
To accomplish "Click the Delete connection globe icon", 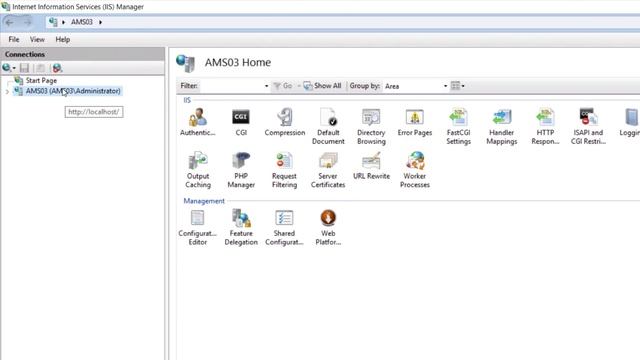I will point(57,68).
